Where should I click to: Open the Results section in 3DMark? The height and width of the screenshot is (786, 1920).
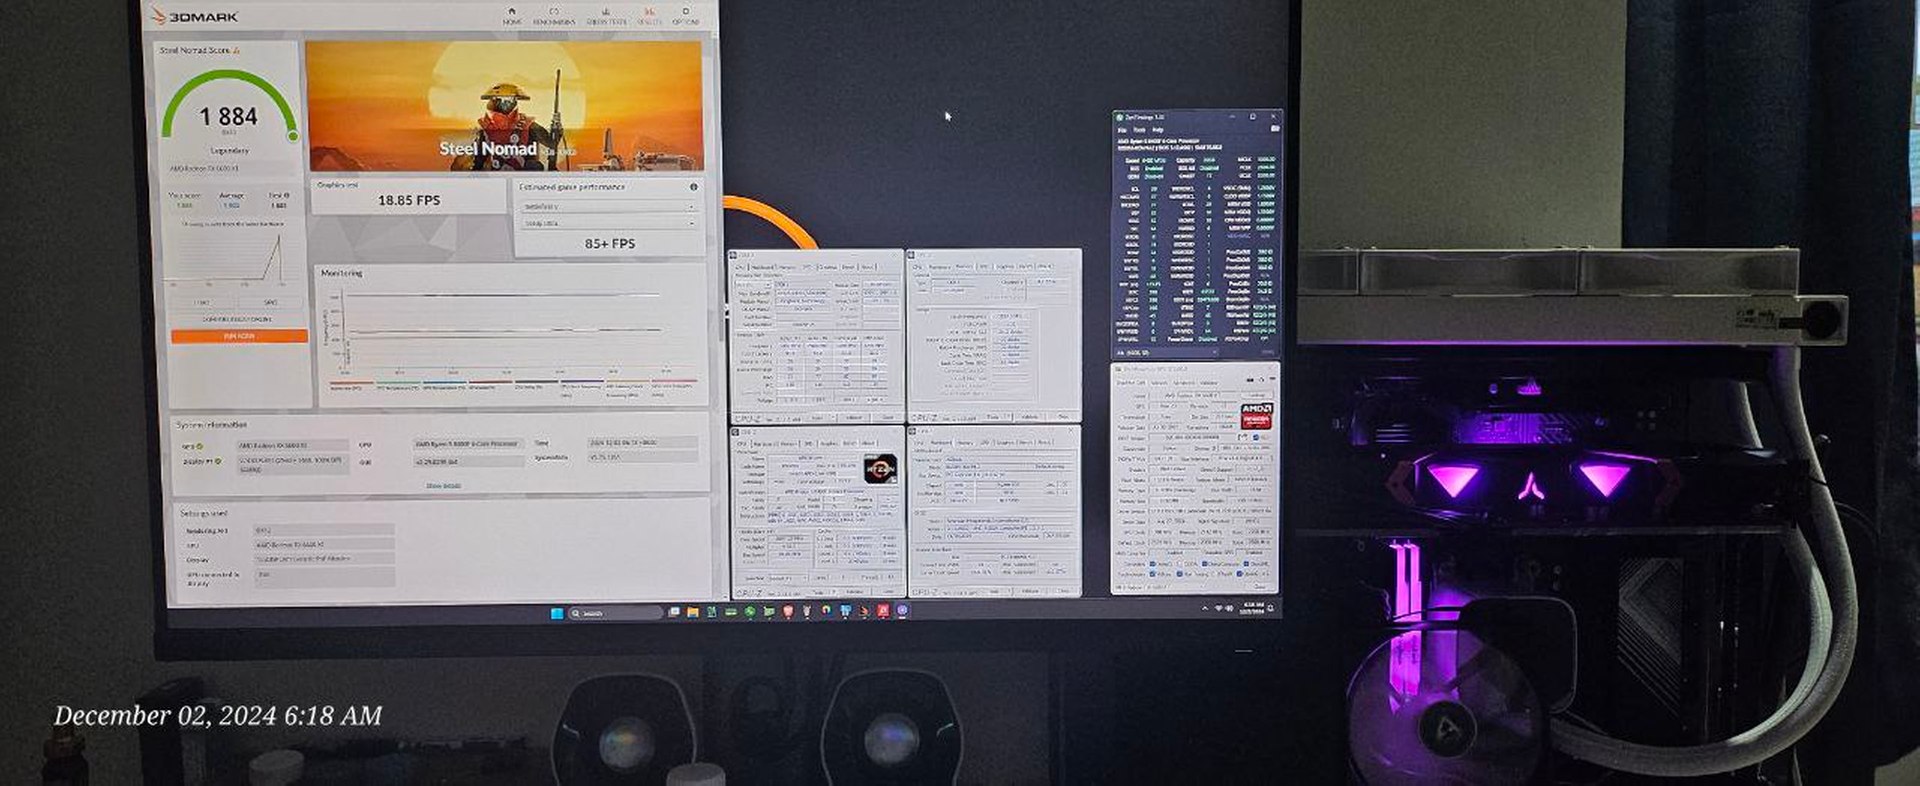[650, 16]
